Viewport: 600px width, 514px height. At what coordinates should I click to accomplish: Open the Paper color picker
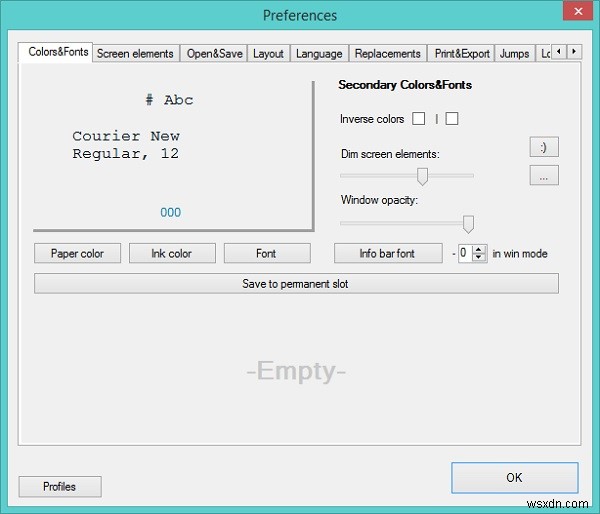click(77, 253)
